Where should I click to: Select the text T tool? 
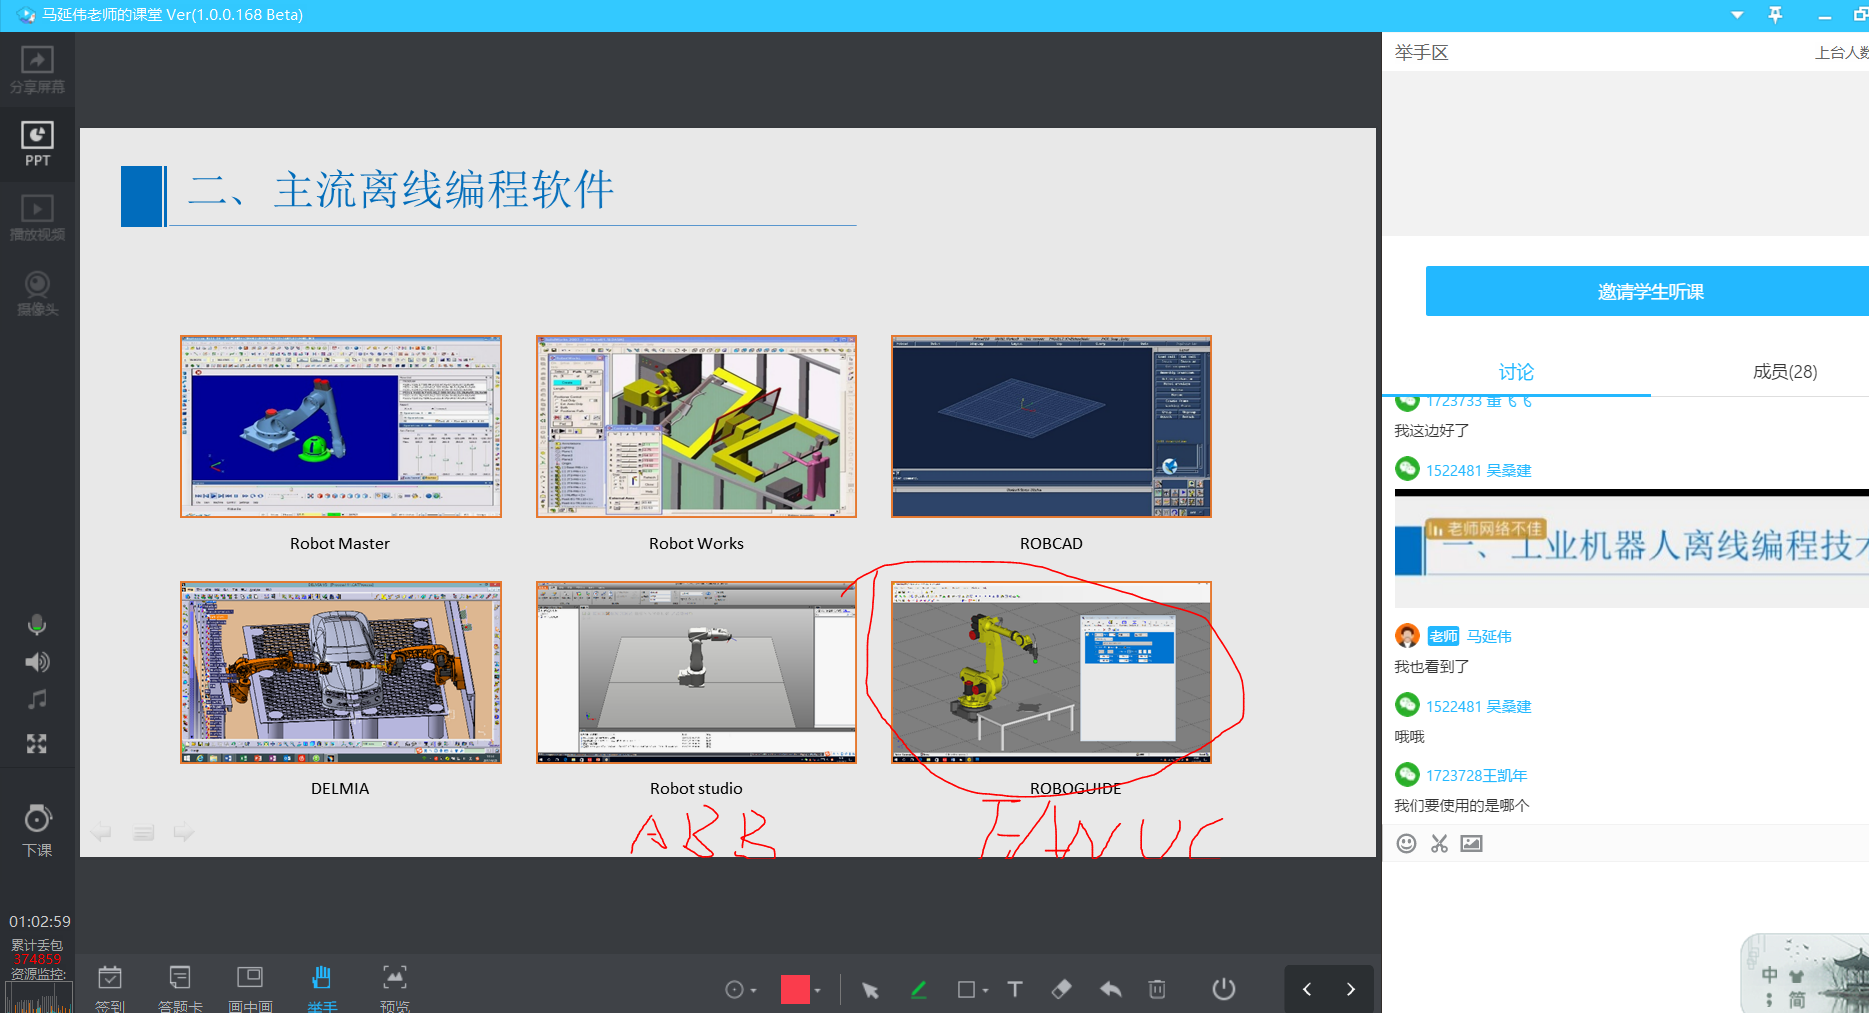(x=1015, y=989)
